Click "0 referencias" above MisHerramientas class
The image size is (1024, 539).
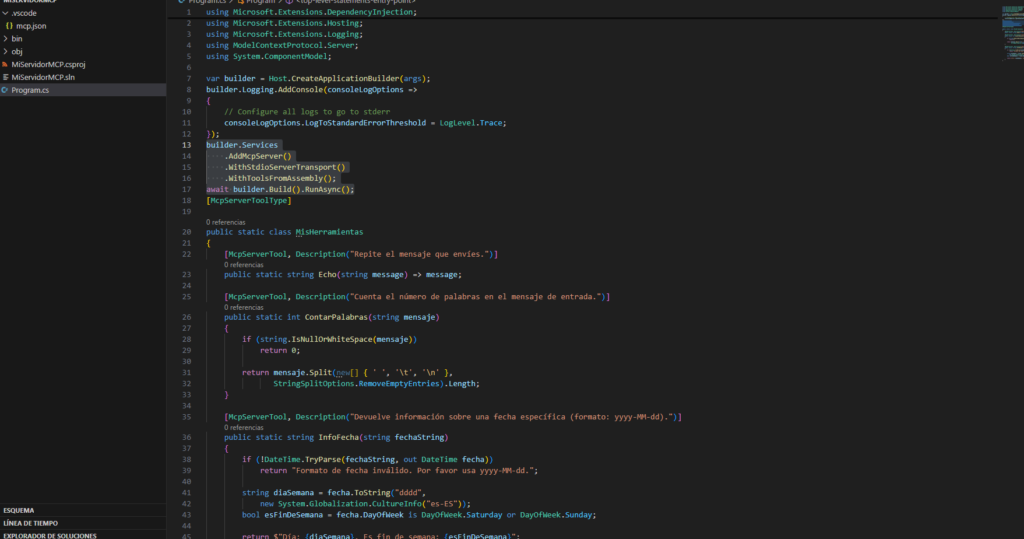[226, 221]
